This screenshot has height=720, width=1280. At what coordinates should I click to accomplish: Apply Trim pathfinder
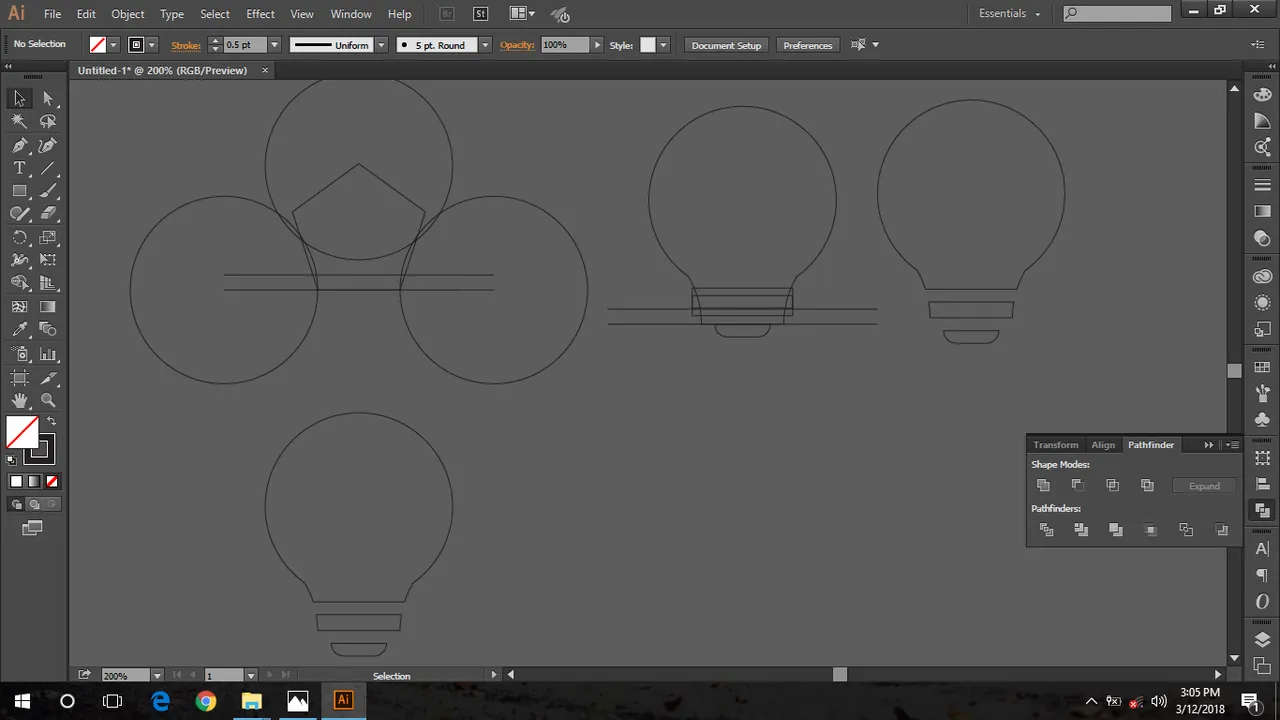1081,530
